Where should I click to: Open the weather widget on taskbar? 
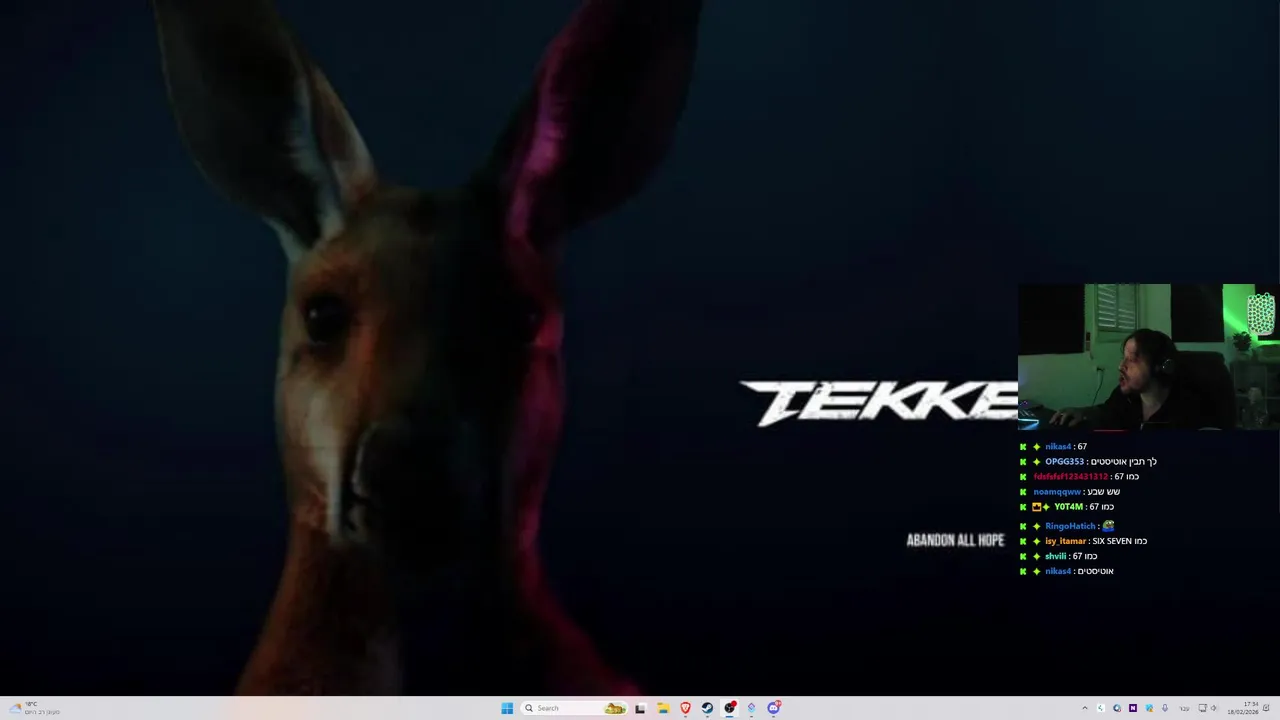tap(35, 708)
